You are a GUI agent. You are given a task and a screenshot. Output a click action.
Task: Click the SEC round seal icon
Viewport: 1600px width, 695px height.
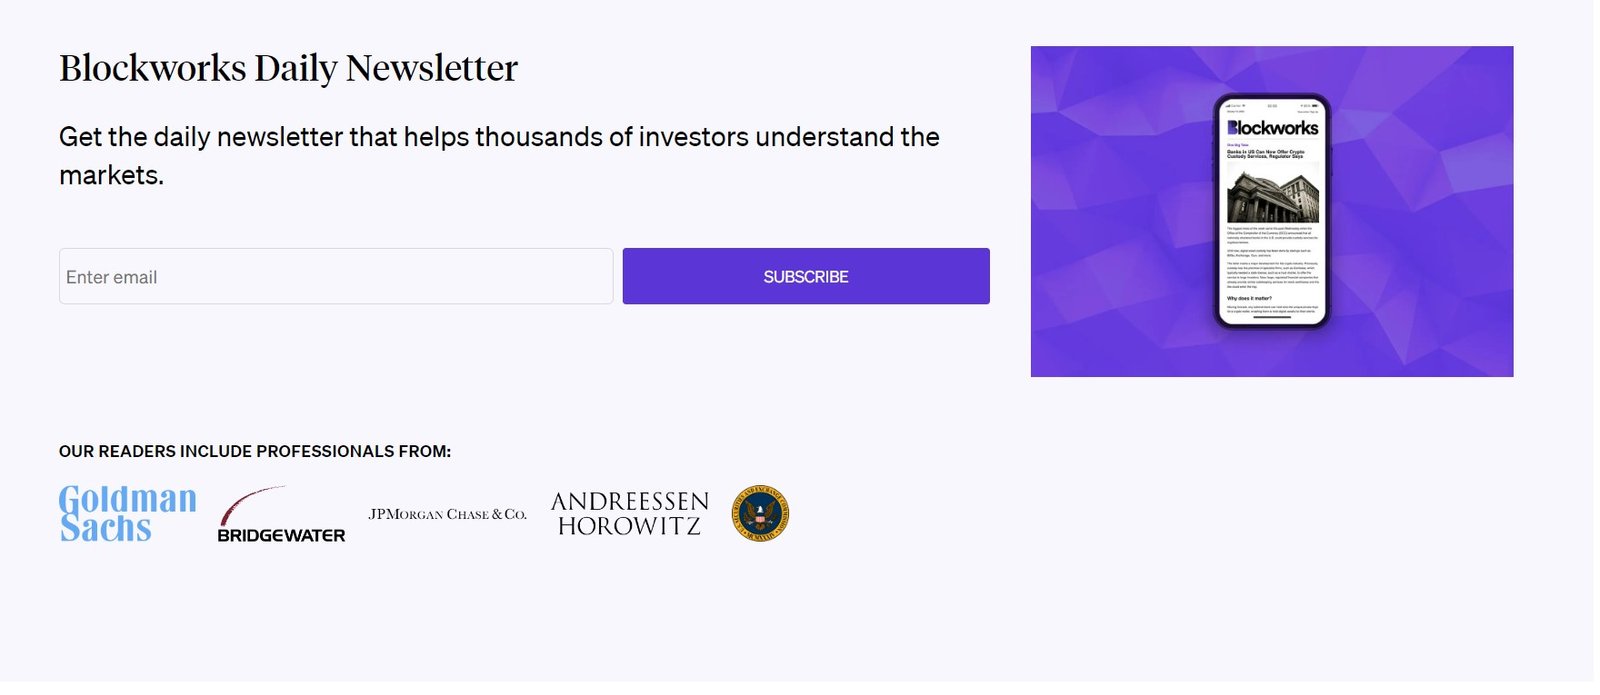pos(760,514)
